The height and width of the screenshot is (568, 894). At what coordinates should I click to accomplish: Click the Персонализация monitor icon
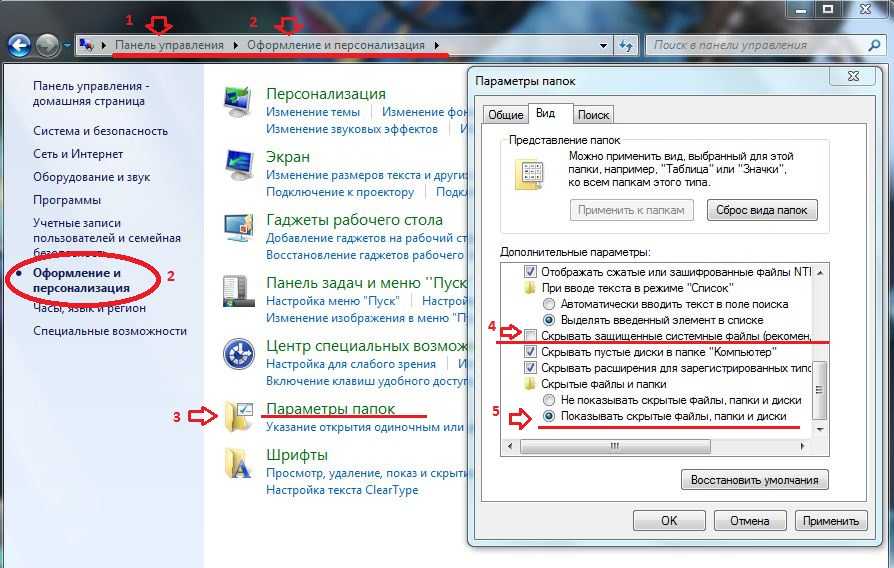coord(238,103)
